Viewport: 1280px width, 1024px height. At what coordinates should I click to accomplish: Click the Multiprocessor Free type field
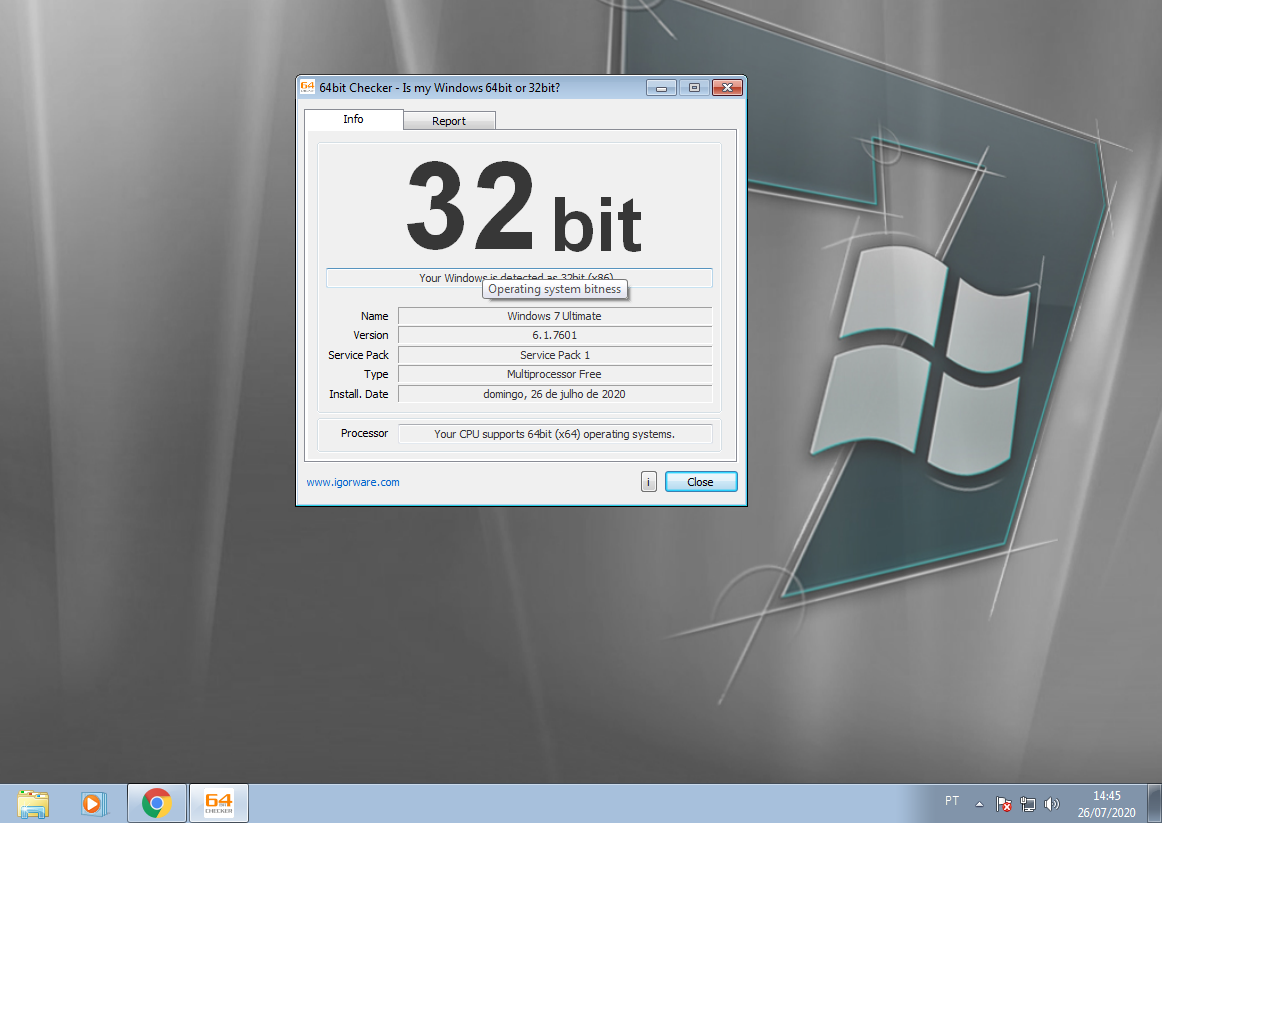coord(555,374)
